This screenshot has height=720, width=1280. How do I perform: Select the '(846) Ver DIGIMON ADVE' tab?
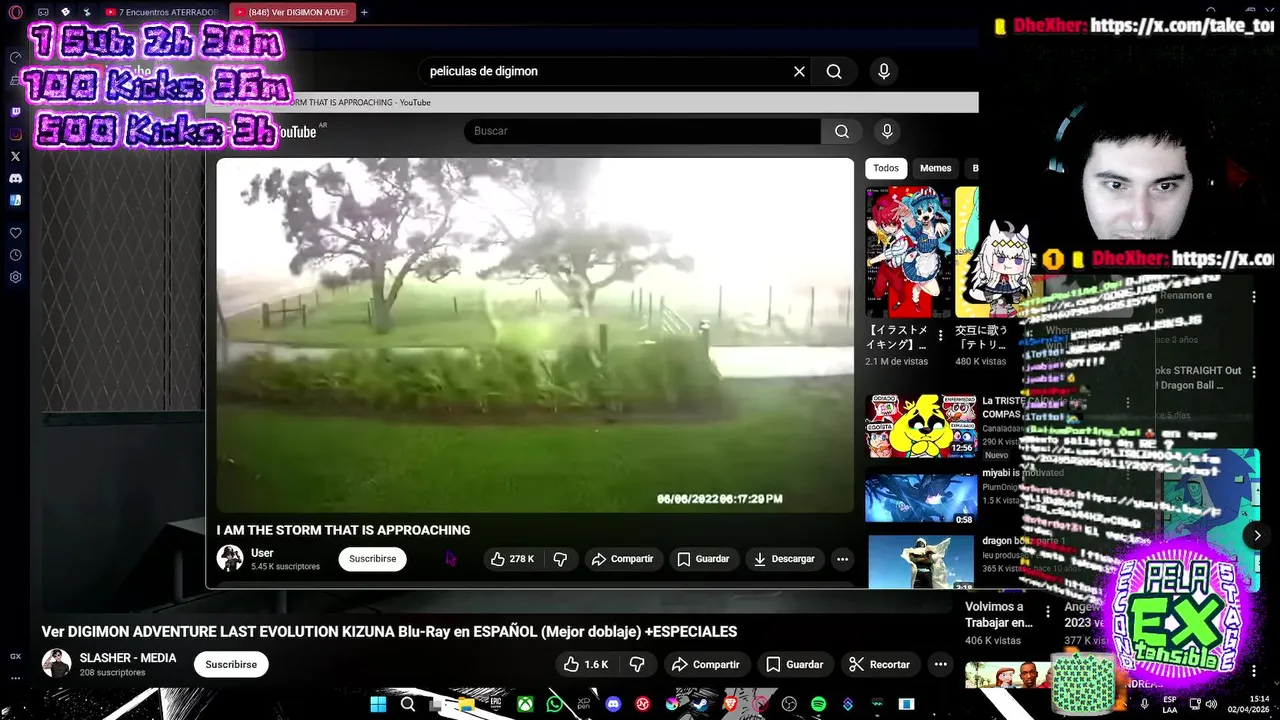(291, 12)
